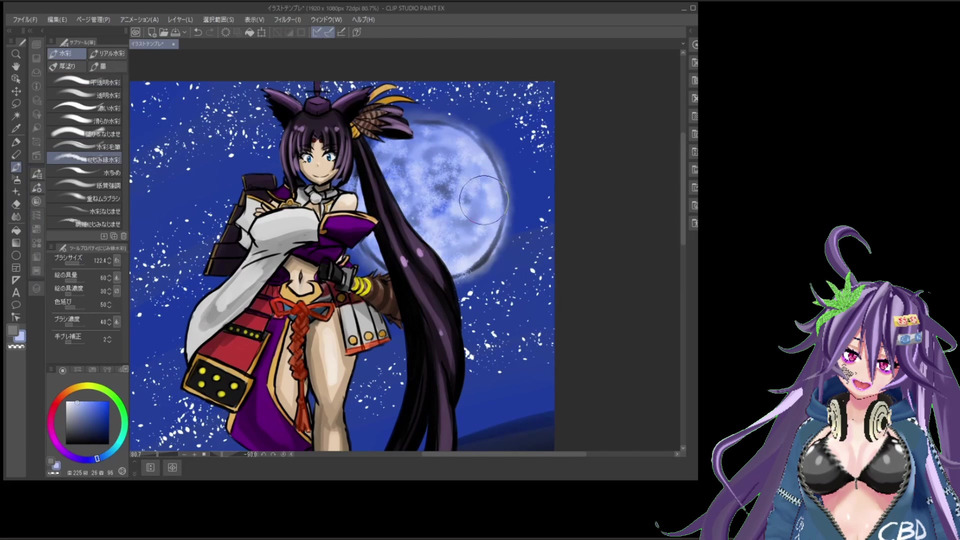Screen dimensions: 960x540
Task: Click the Undo arrow icon
Action: tap(198, 32)
